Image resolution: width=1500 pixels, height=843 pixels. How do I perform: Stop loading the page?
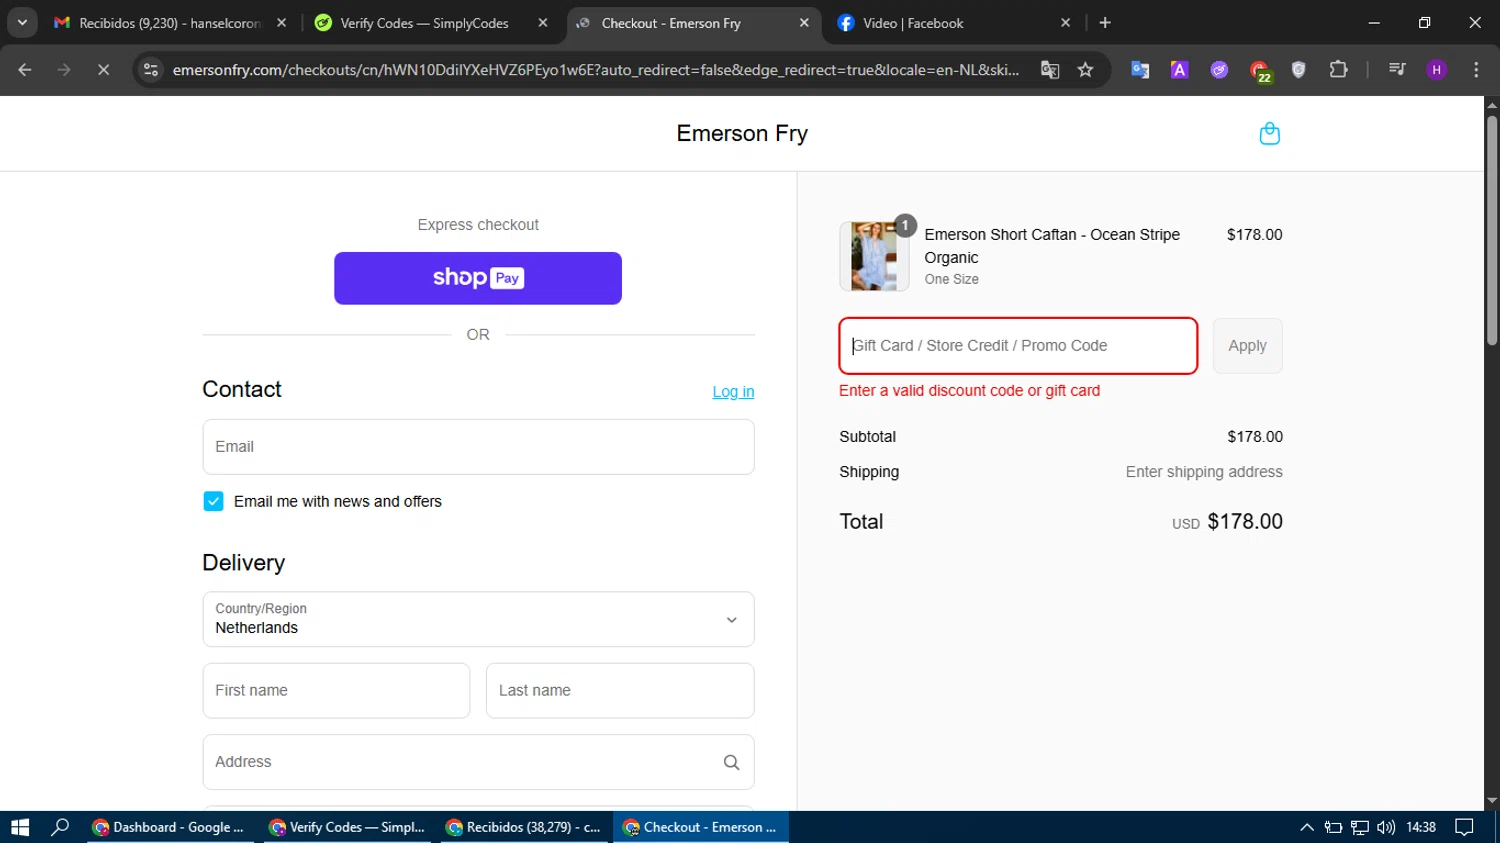coord(103,70)
